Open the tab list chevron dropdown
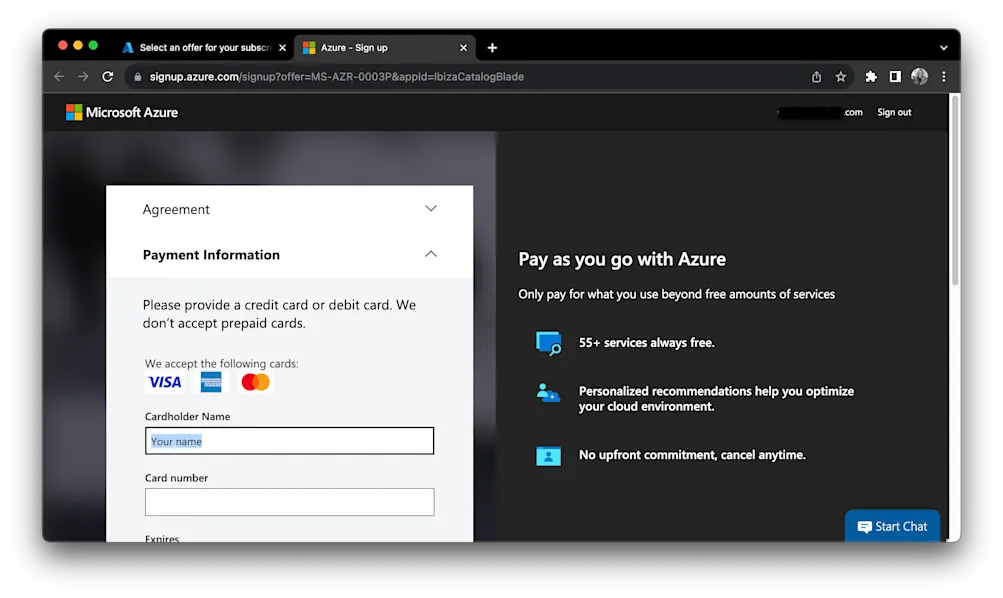1003x598 pixels. (943, 47)
